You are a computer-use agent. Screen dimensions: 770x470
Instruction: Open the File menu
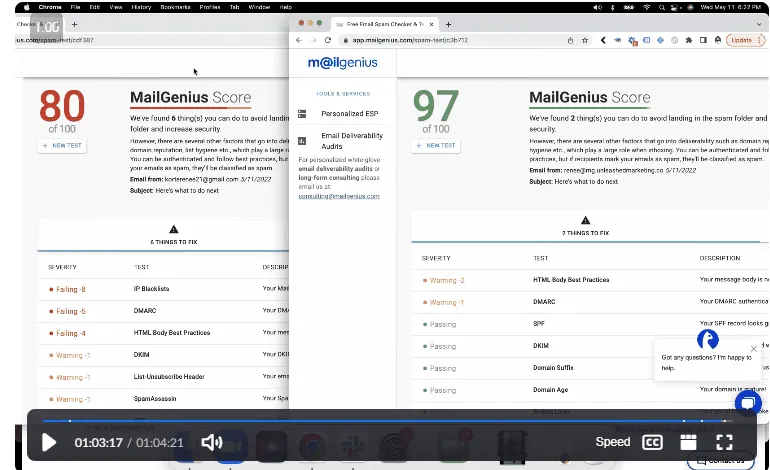click(x=75, y=7)
